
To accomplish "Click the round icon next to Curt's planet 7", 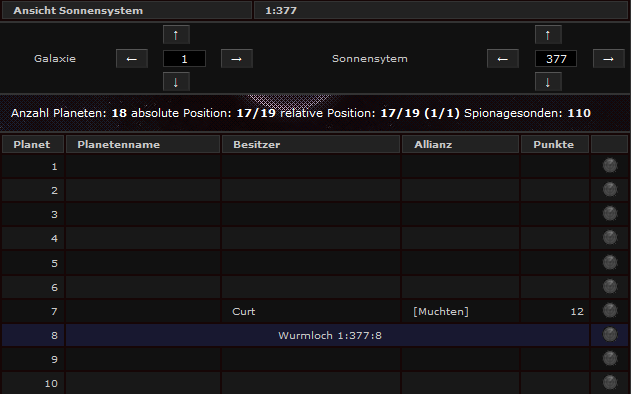I will (x=610, y=310).
